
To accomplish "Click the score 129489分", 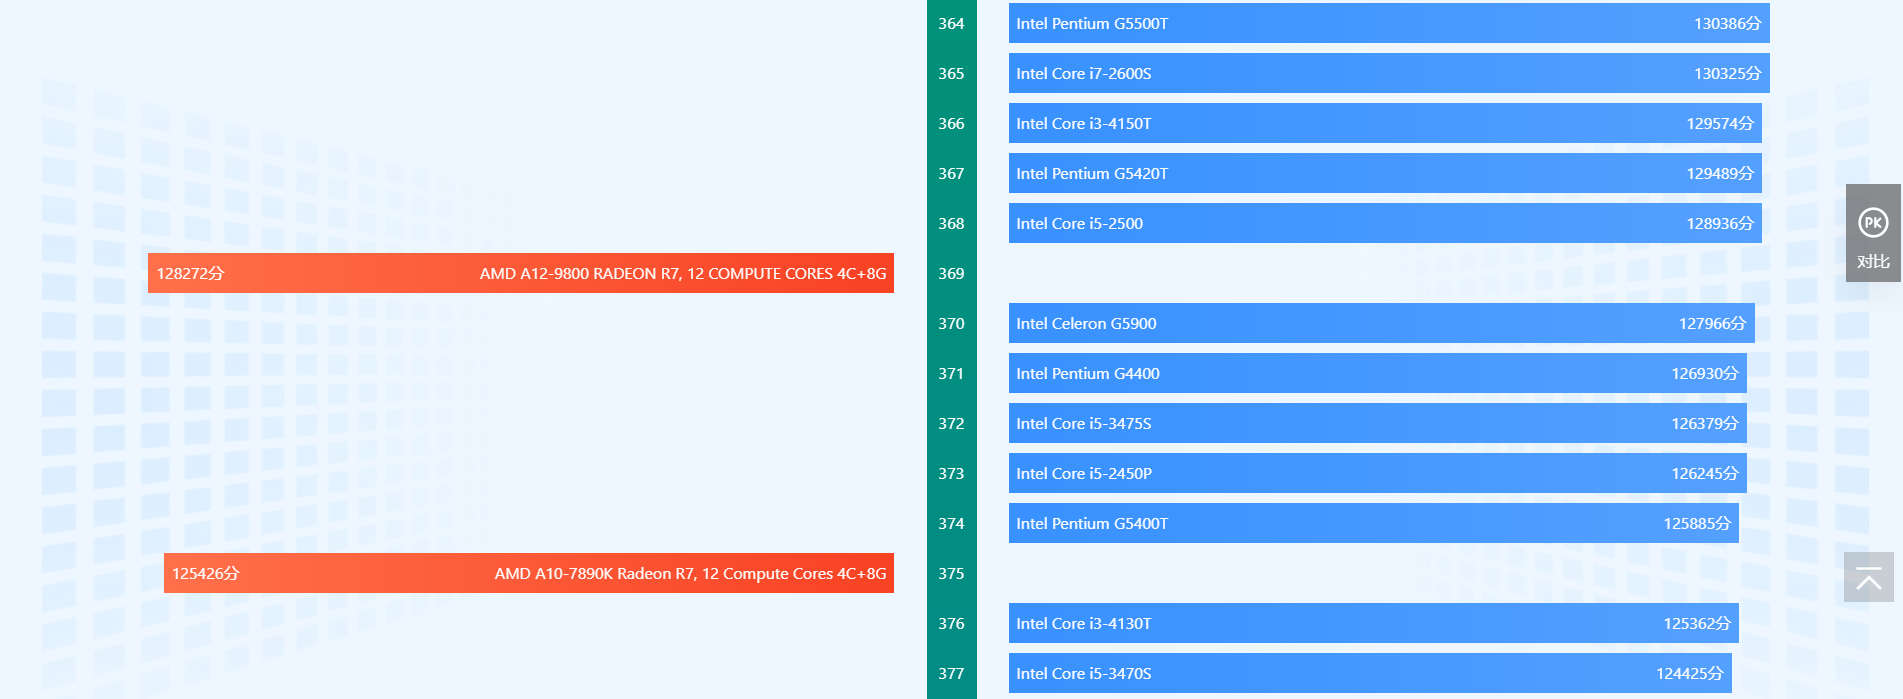I will [1720, 173].
